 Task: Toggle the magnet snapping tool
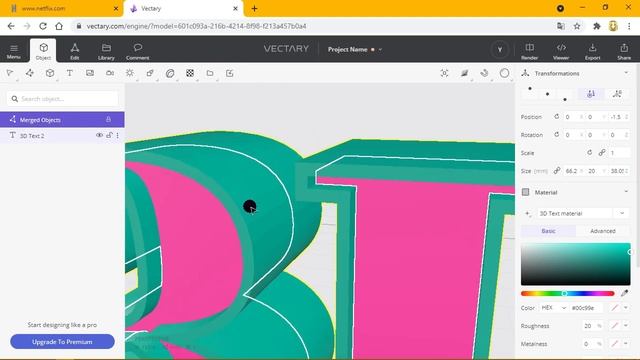pos(484,73)
